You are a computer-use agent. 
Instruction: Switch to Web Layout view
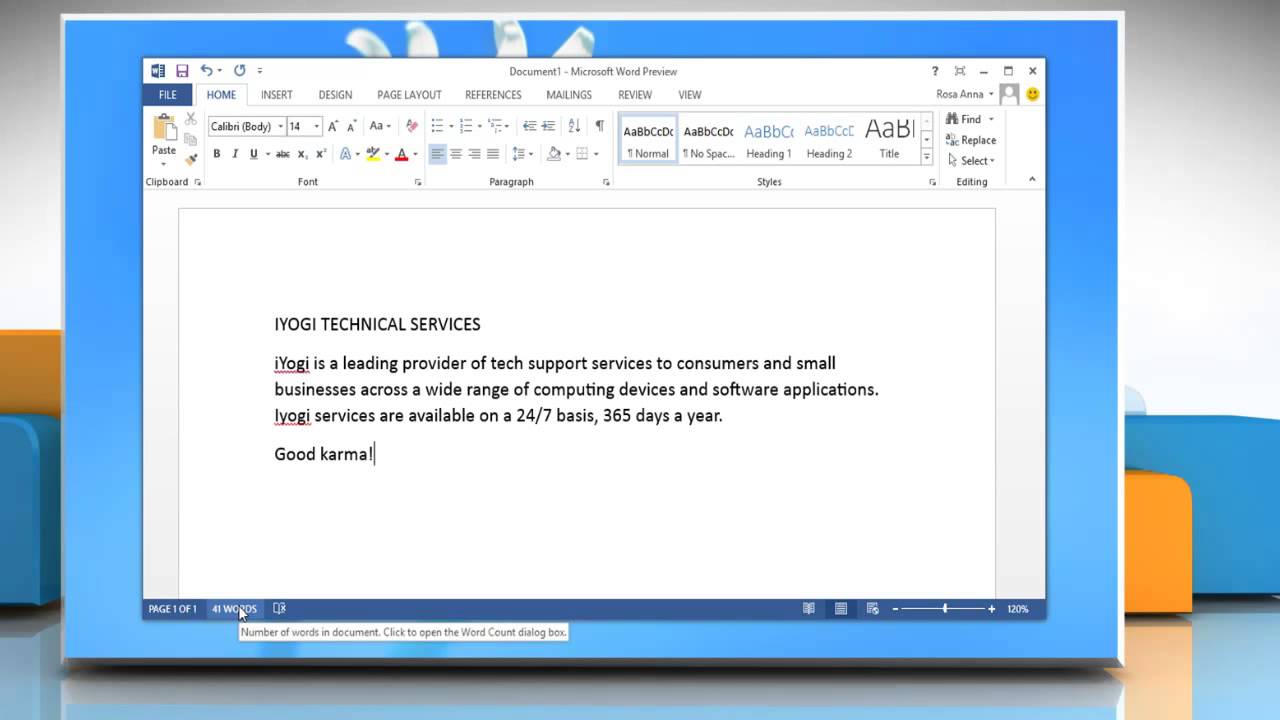tap(873, 608)
